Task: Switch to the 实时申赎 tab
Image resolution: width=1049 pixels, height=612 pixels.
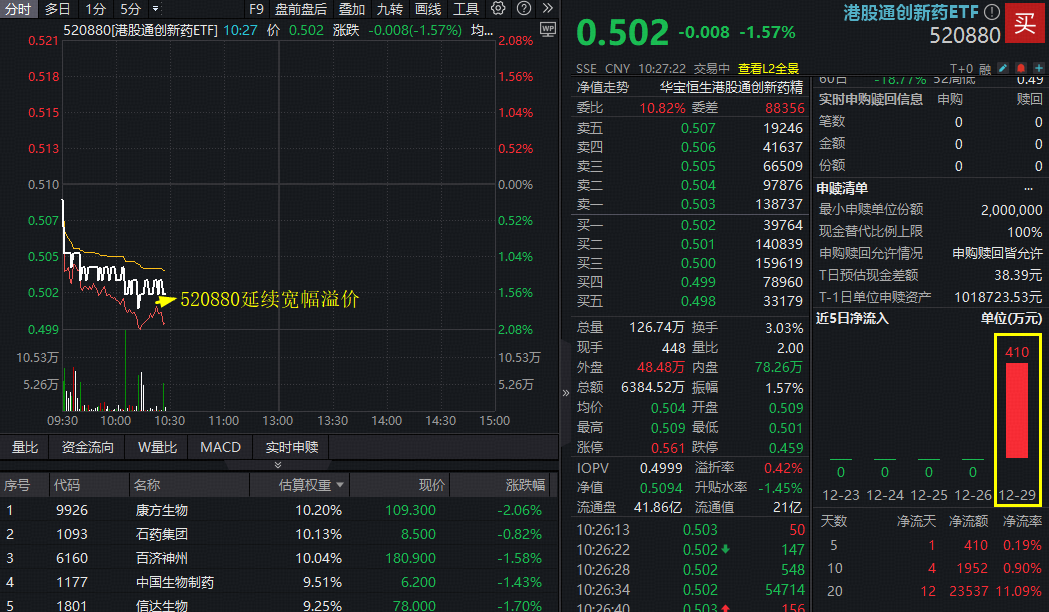Action: click(x=290, y=447)
